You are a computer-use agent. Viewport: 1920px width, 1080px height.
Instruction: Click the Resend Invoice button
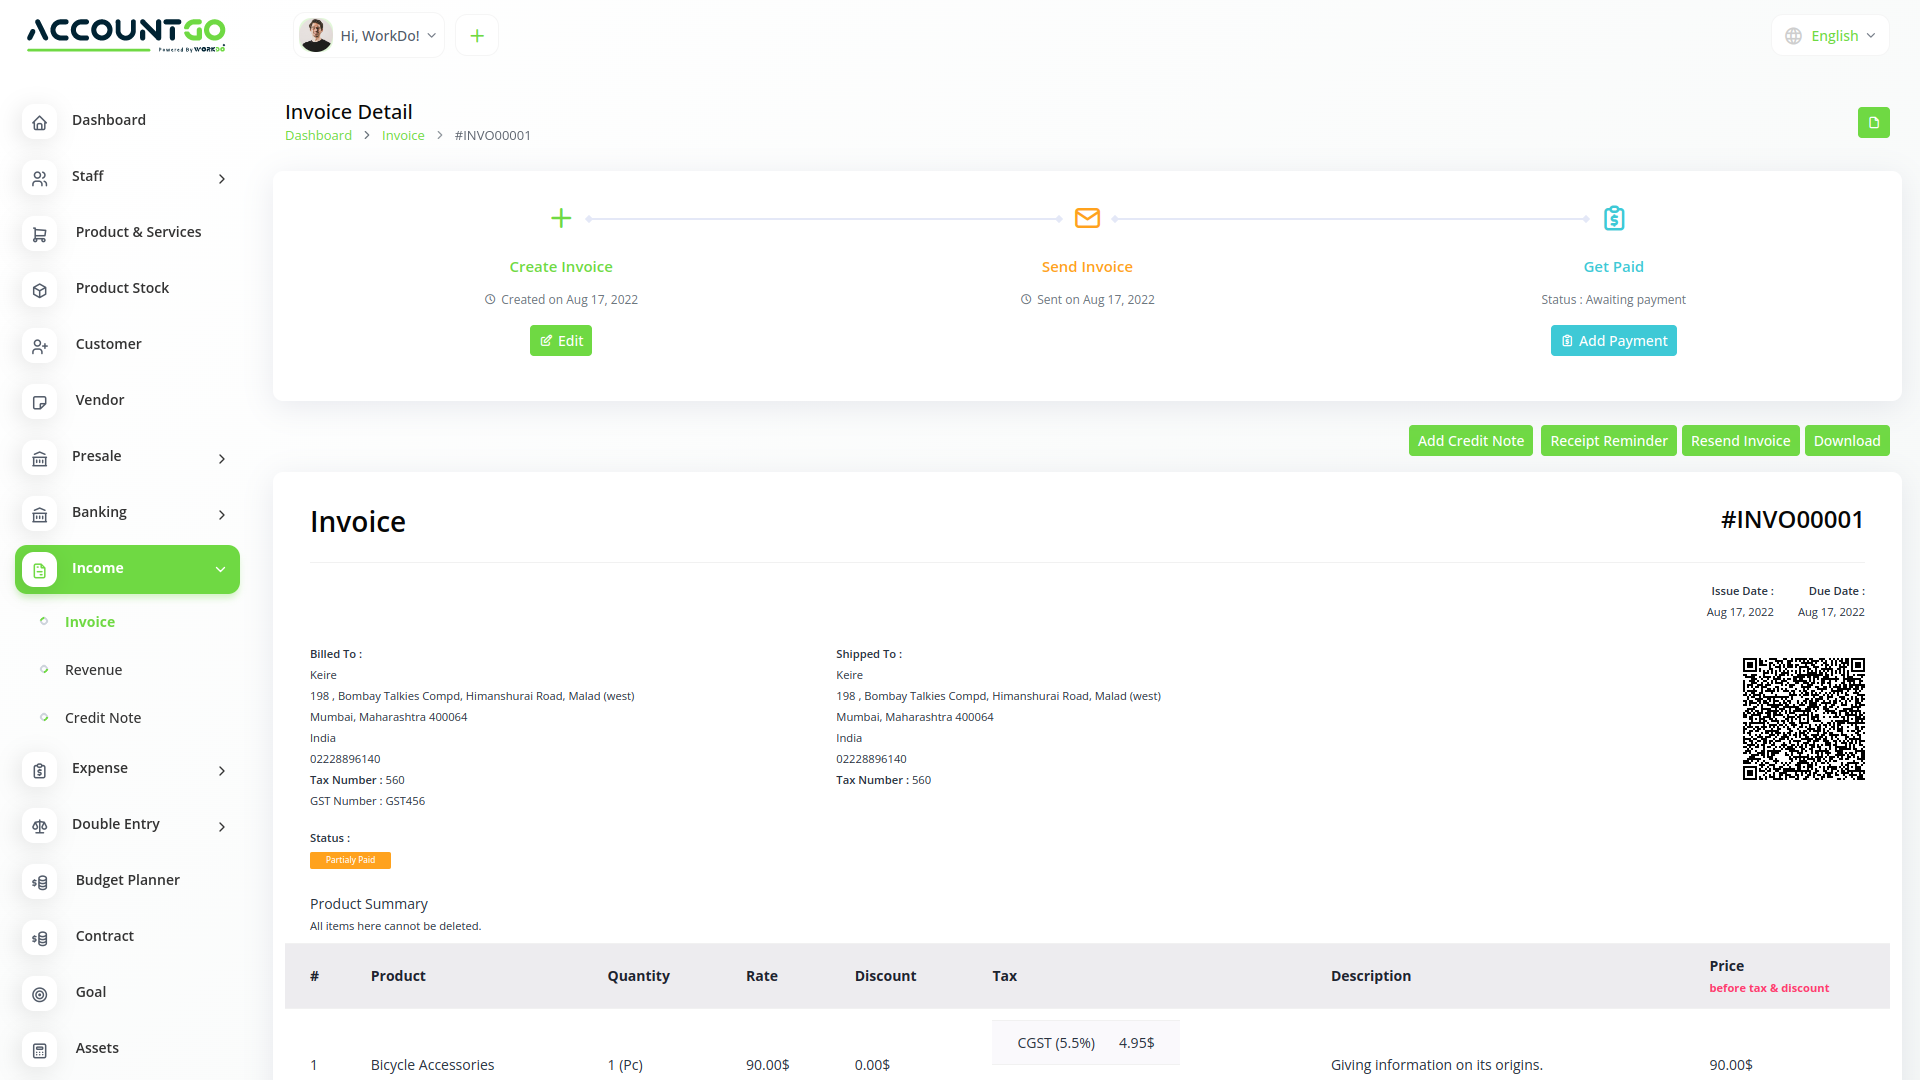[1740, 440]
